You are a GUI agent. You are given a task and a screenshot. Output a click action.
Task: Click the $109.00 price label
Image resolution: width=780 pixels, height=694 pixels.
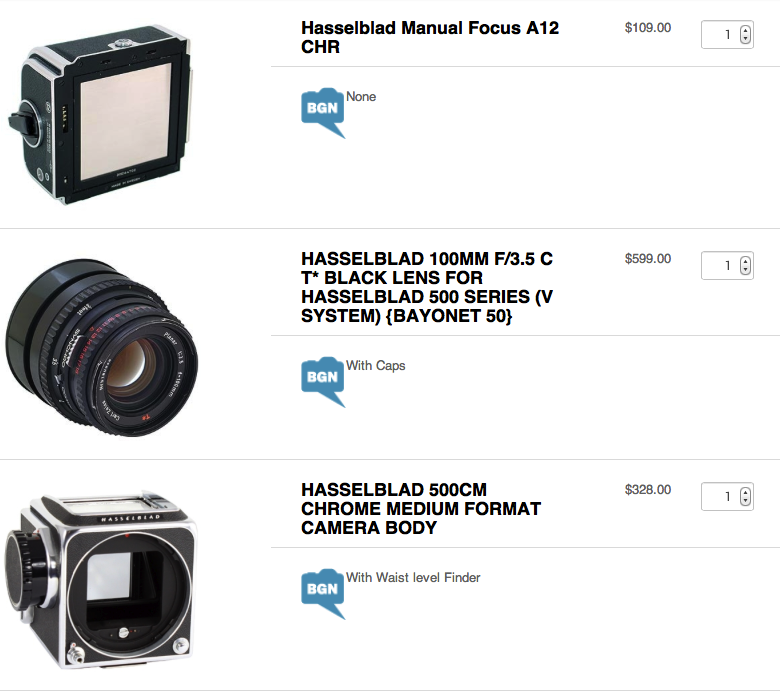coord(648,28)
